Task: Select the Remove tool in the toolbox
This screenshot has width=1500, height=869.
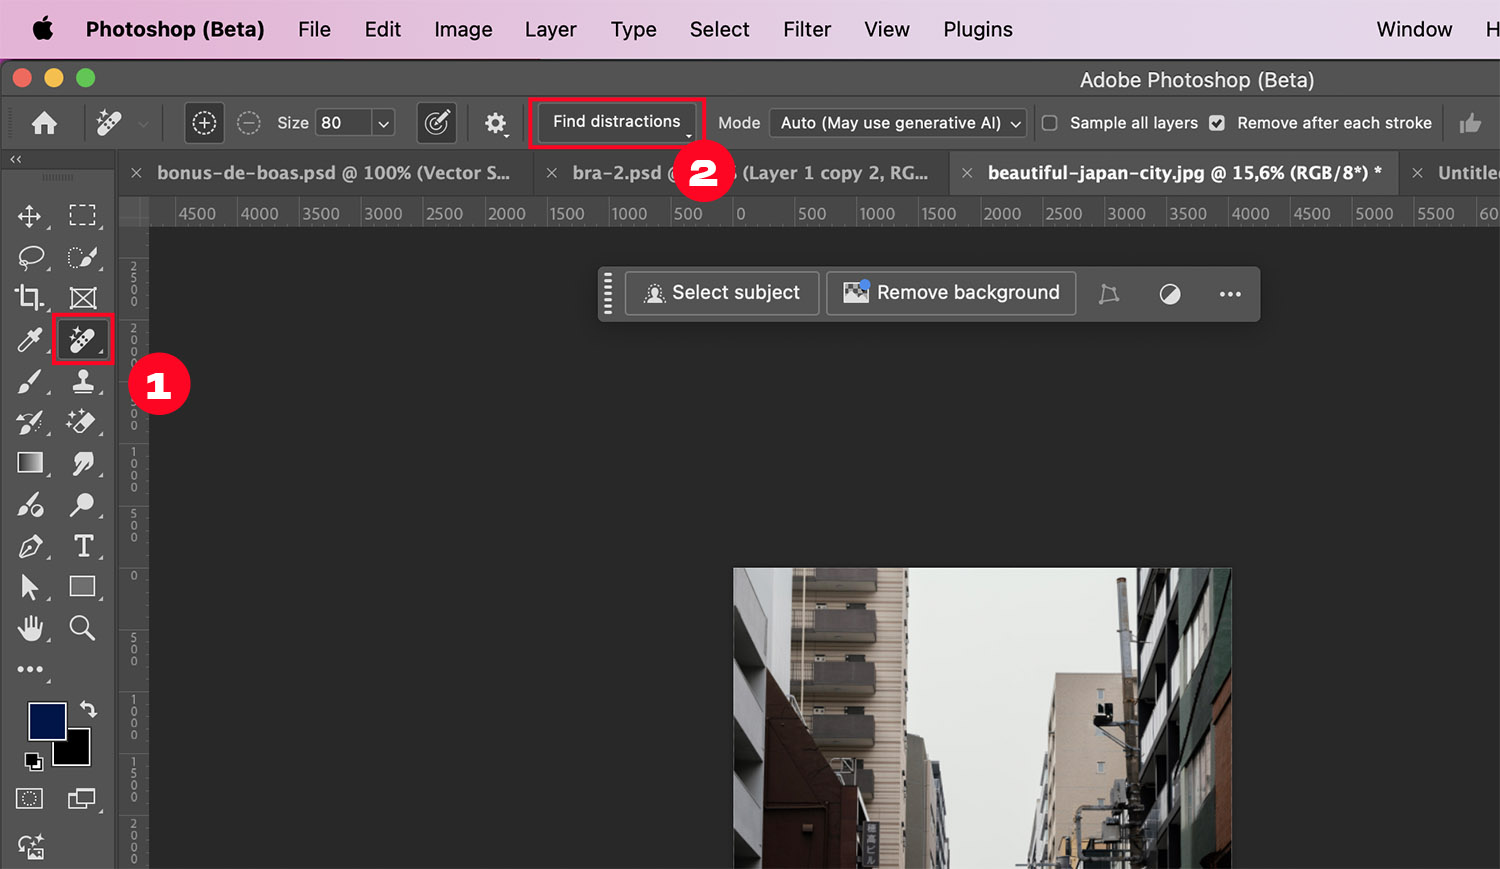Action: tap(82, 340)
